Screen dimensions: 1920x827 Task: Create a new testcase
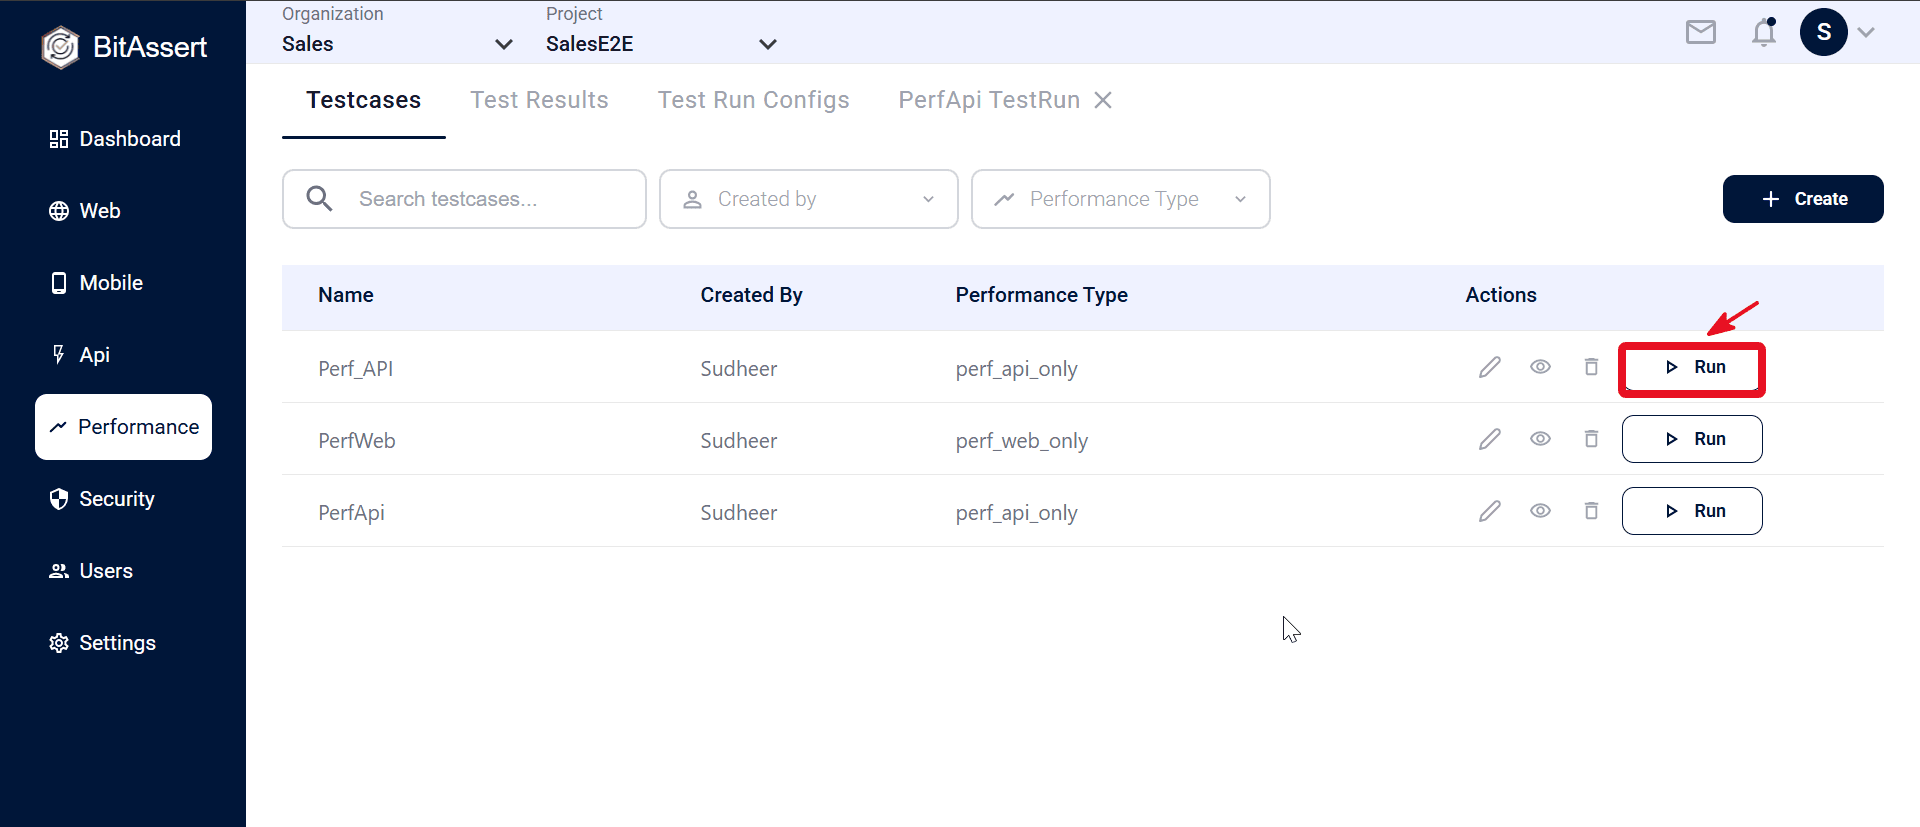1803,199
